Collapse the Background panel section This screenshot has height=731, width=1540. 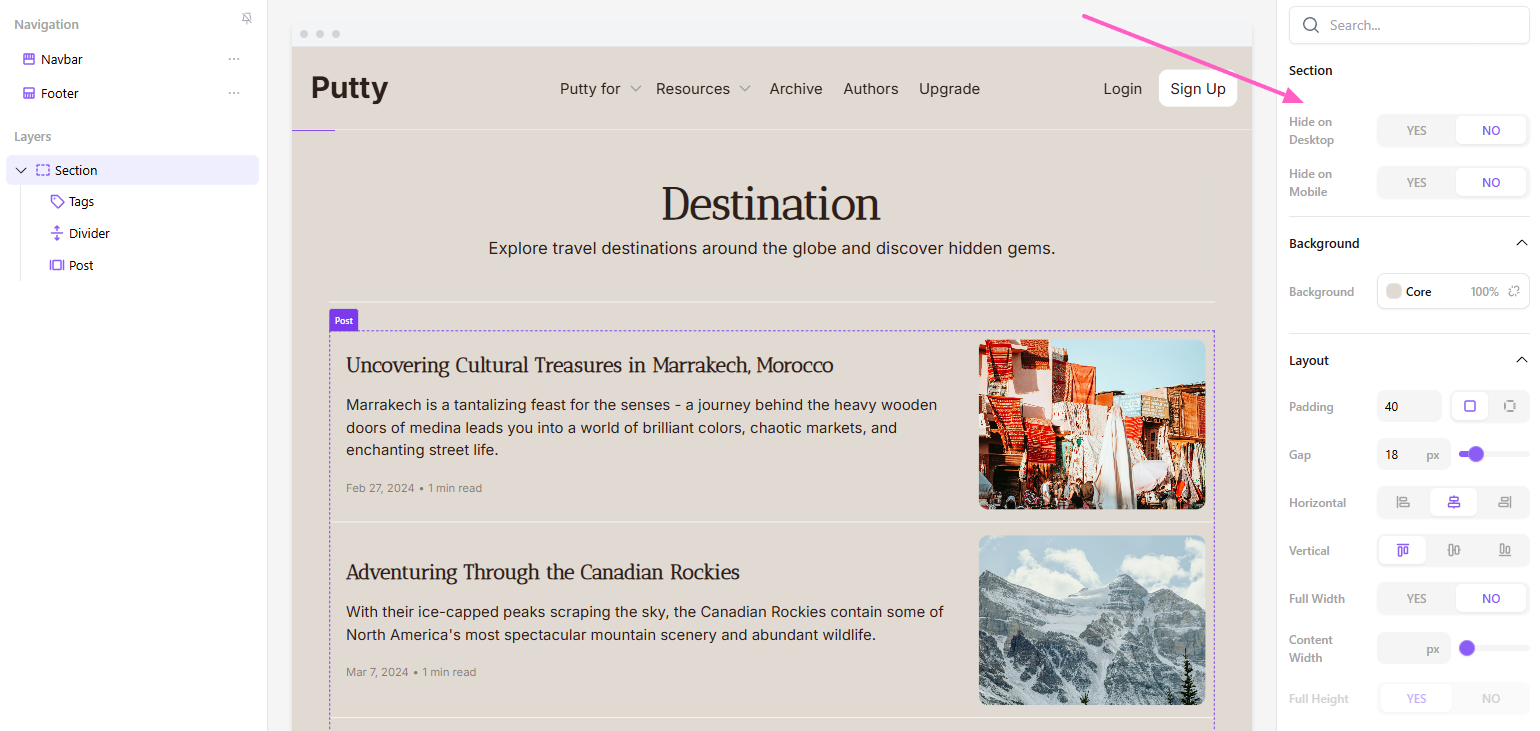[1521, 243]
